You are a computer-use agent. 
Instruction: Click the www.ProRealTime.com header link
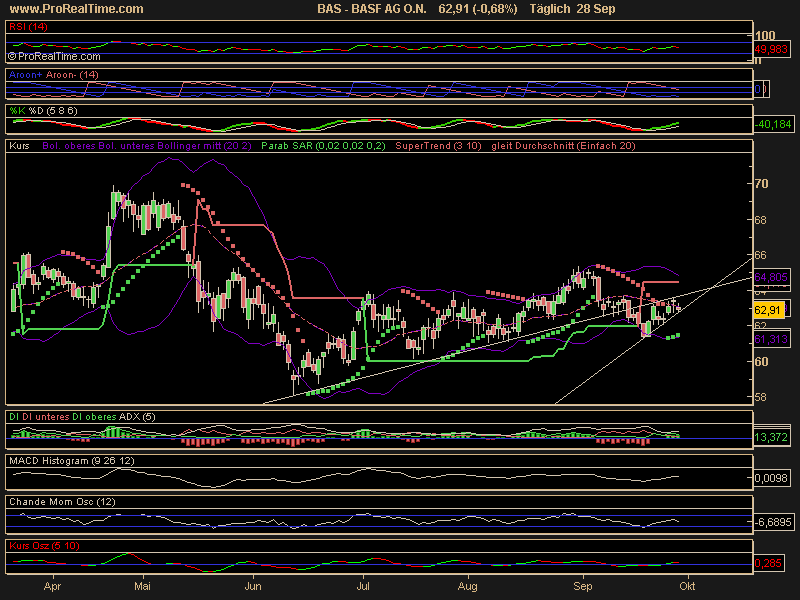[x=77, y=9]
